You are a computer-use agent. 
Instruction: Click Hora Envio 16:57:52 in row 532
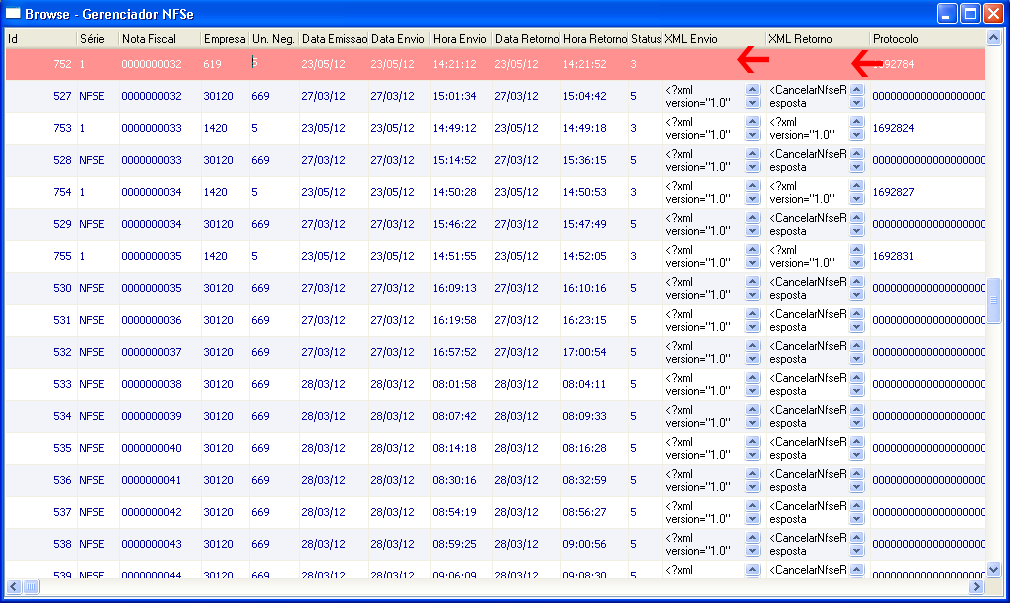454,352
